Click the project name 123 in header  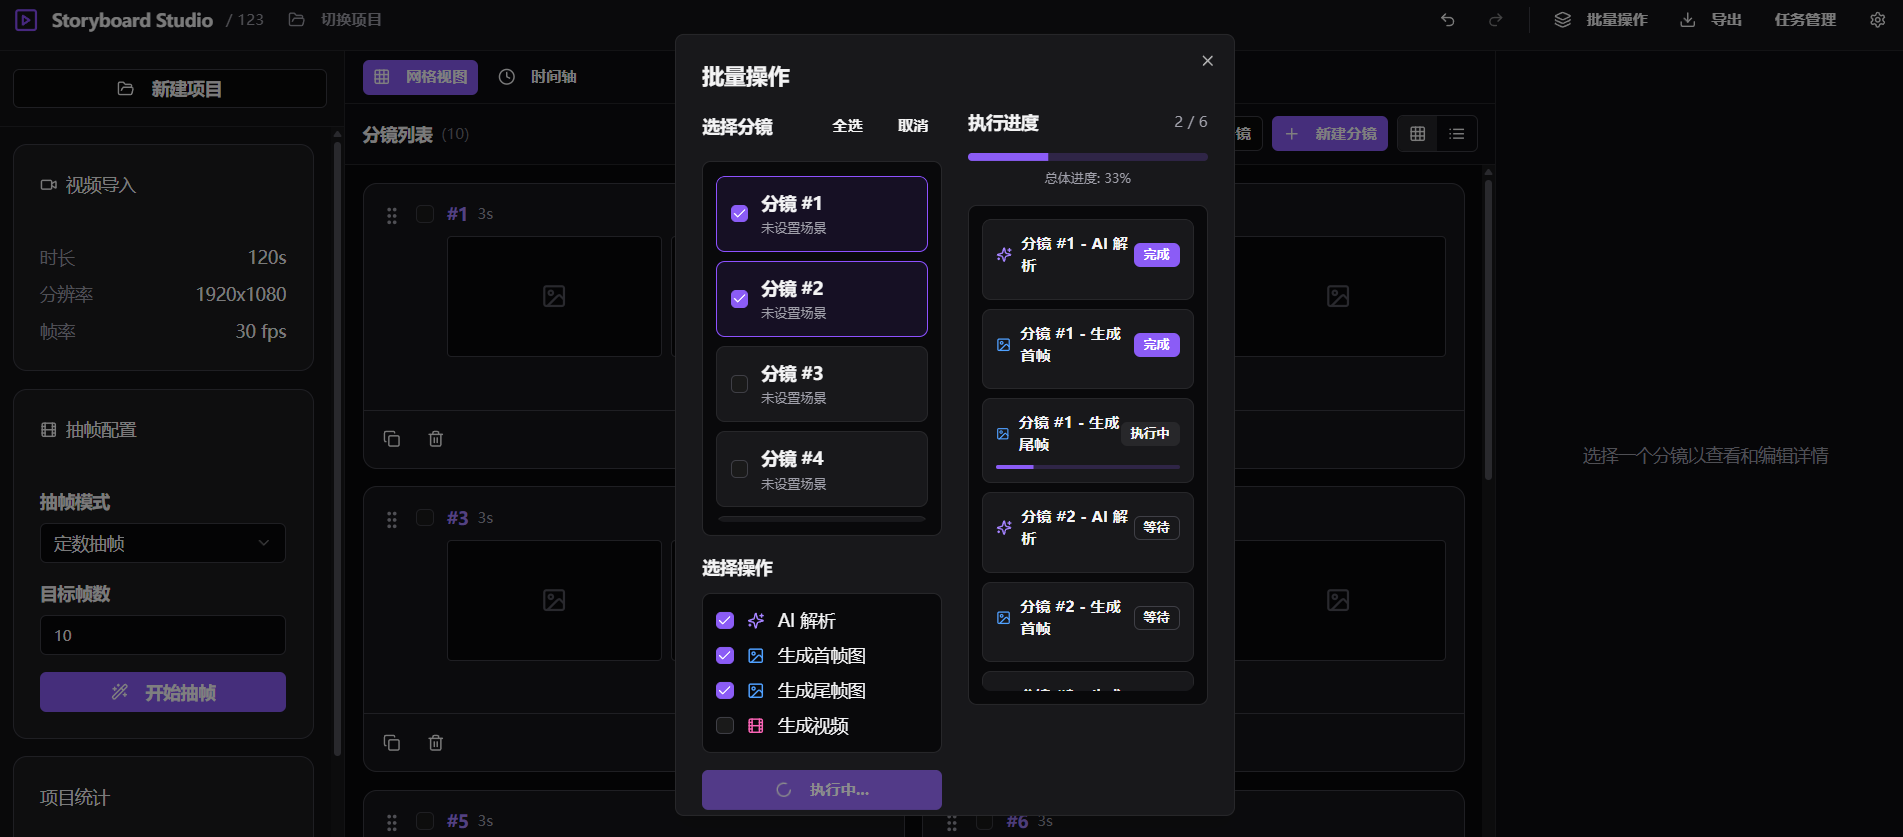[251, 20]
